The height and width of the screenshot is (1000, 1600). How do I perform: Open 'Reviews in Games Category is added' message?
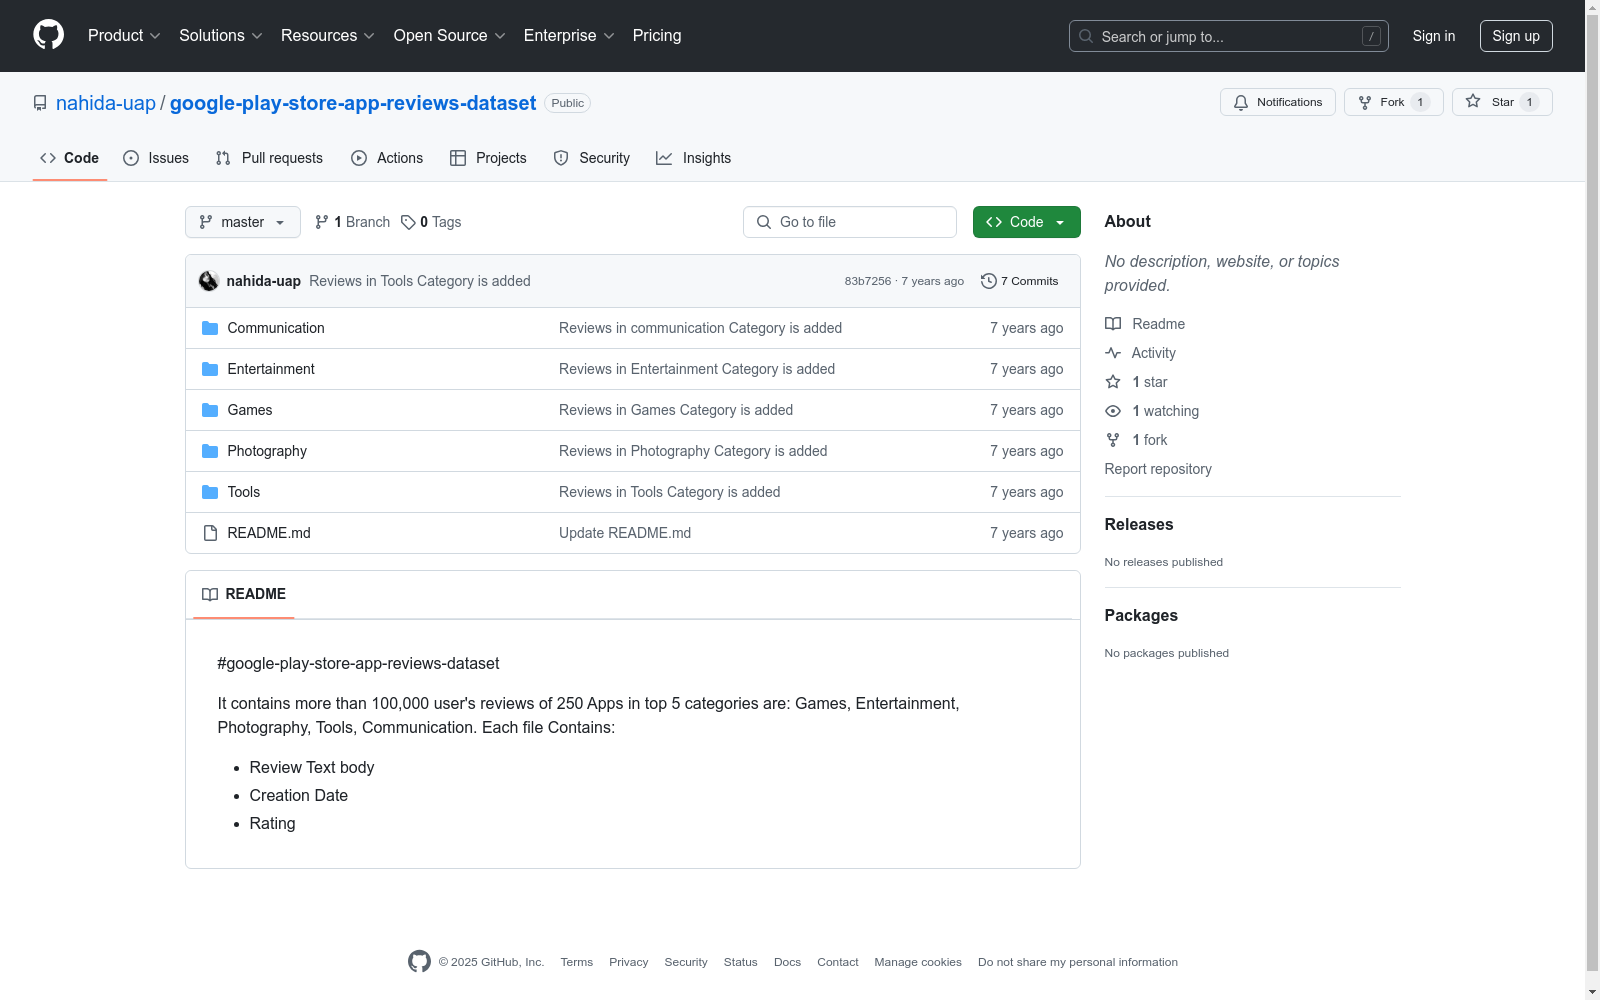[x=676, y=410]
